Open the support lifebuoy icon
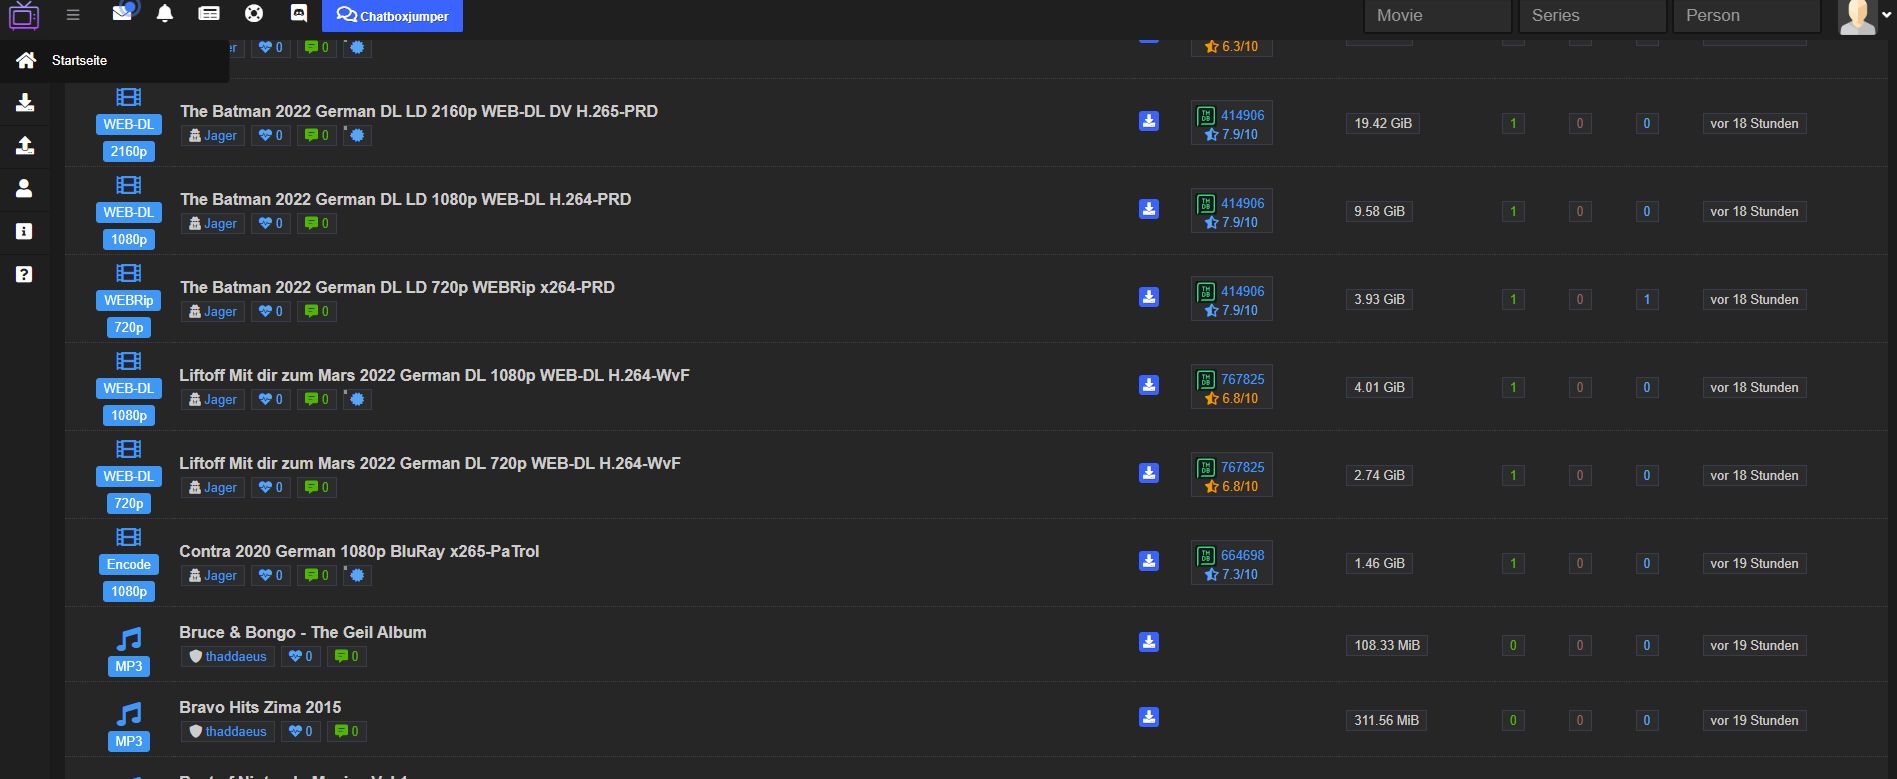Screen dimensions: 1897x779 pyautogui.click(x=254, y=14)
